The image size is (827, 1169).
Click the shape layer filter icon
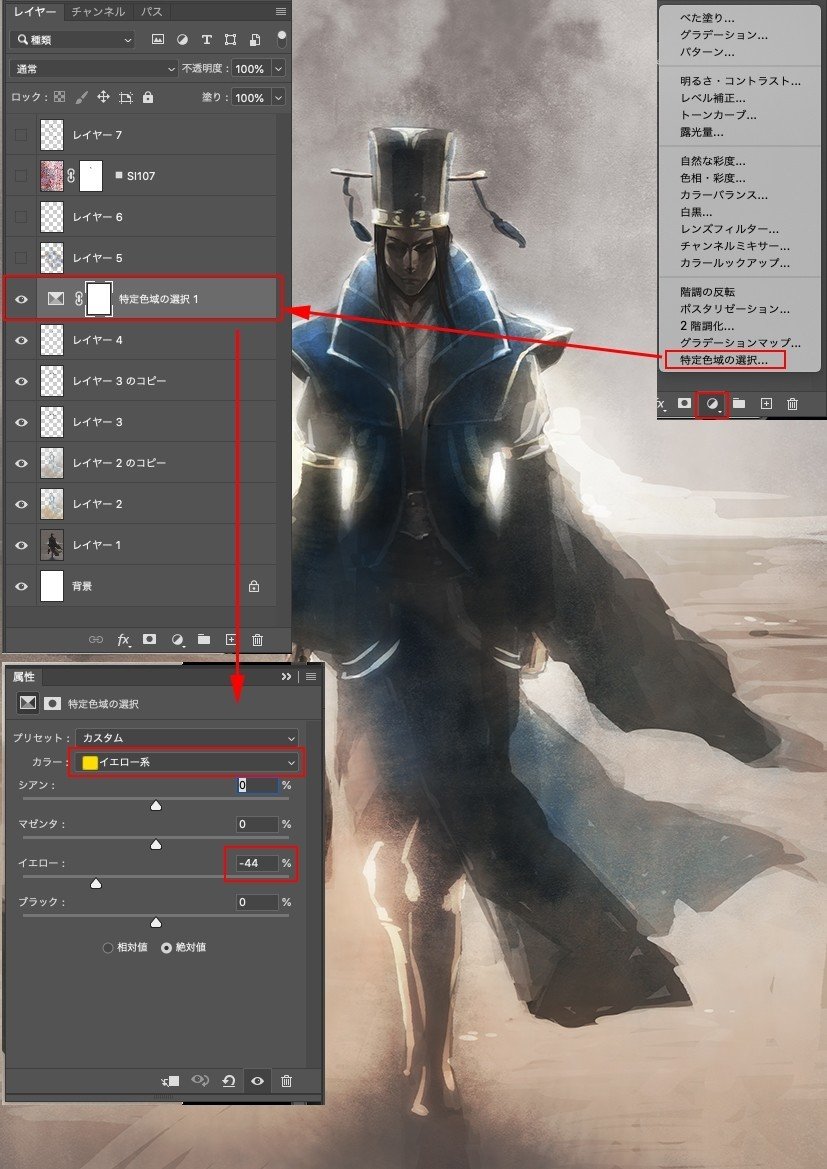[230, 40]
